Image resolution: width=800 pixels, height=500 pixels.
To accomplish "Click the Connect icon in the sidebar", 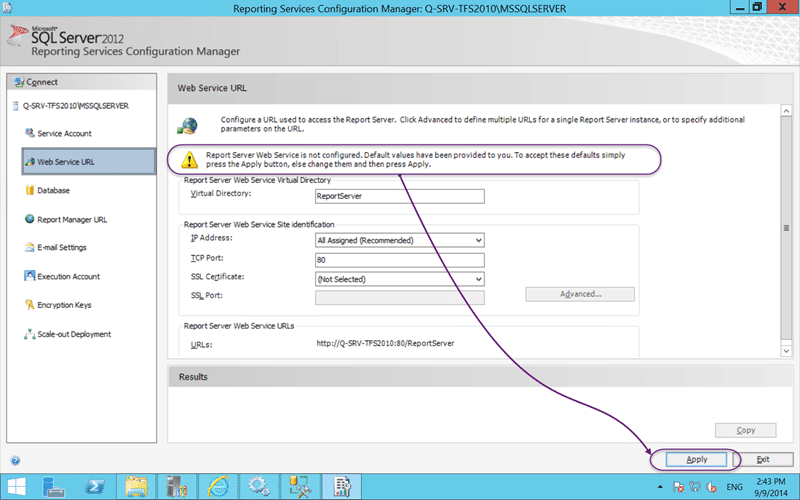I will tap(19, 82).
